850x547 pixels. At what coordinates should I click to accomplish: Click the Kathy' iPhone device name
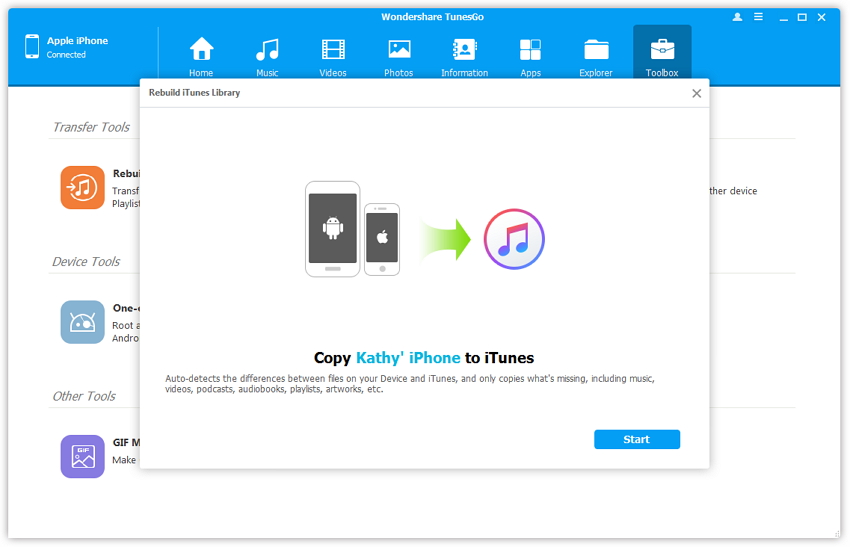click(408, 358)
